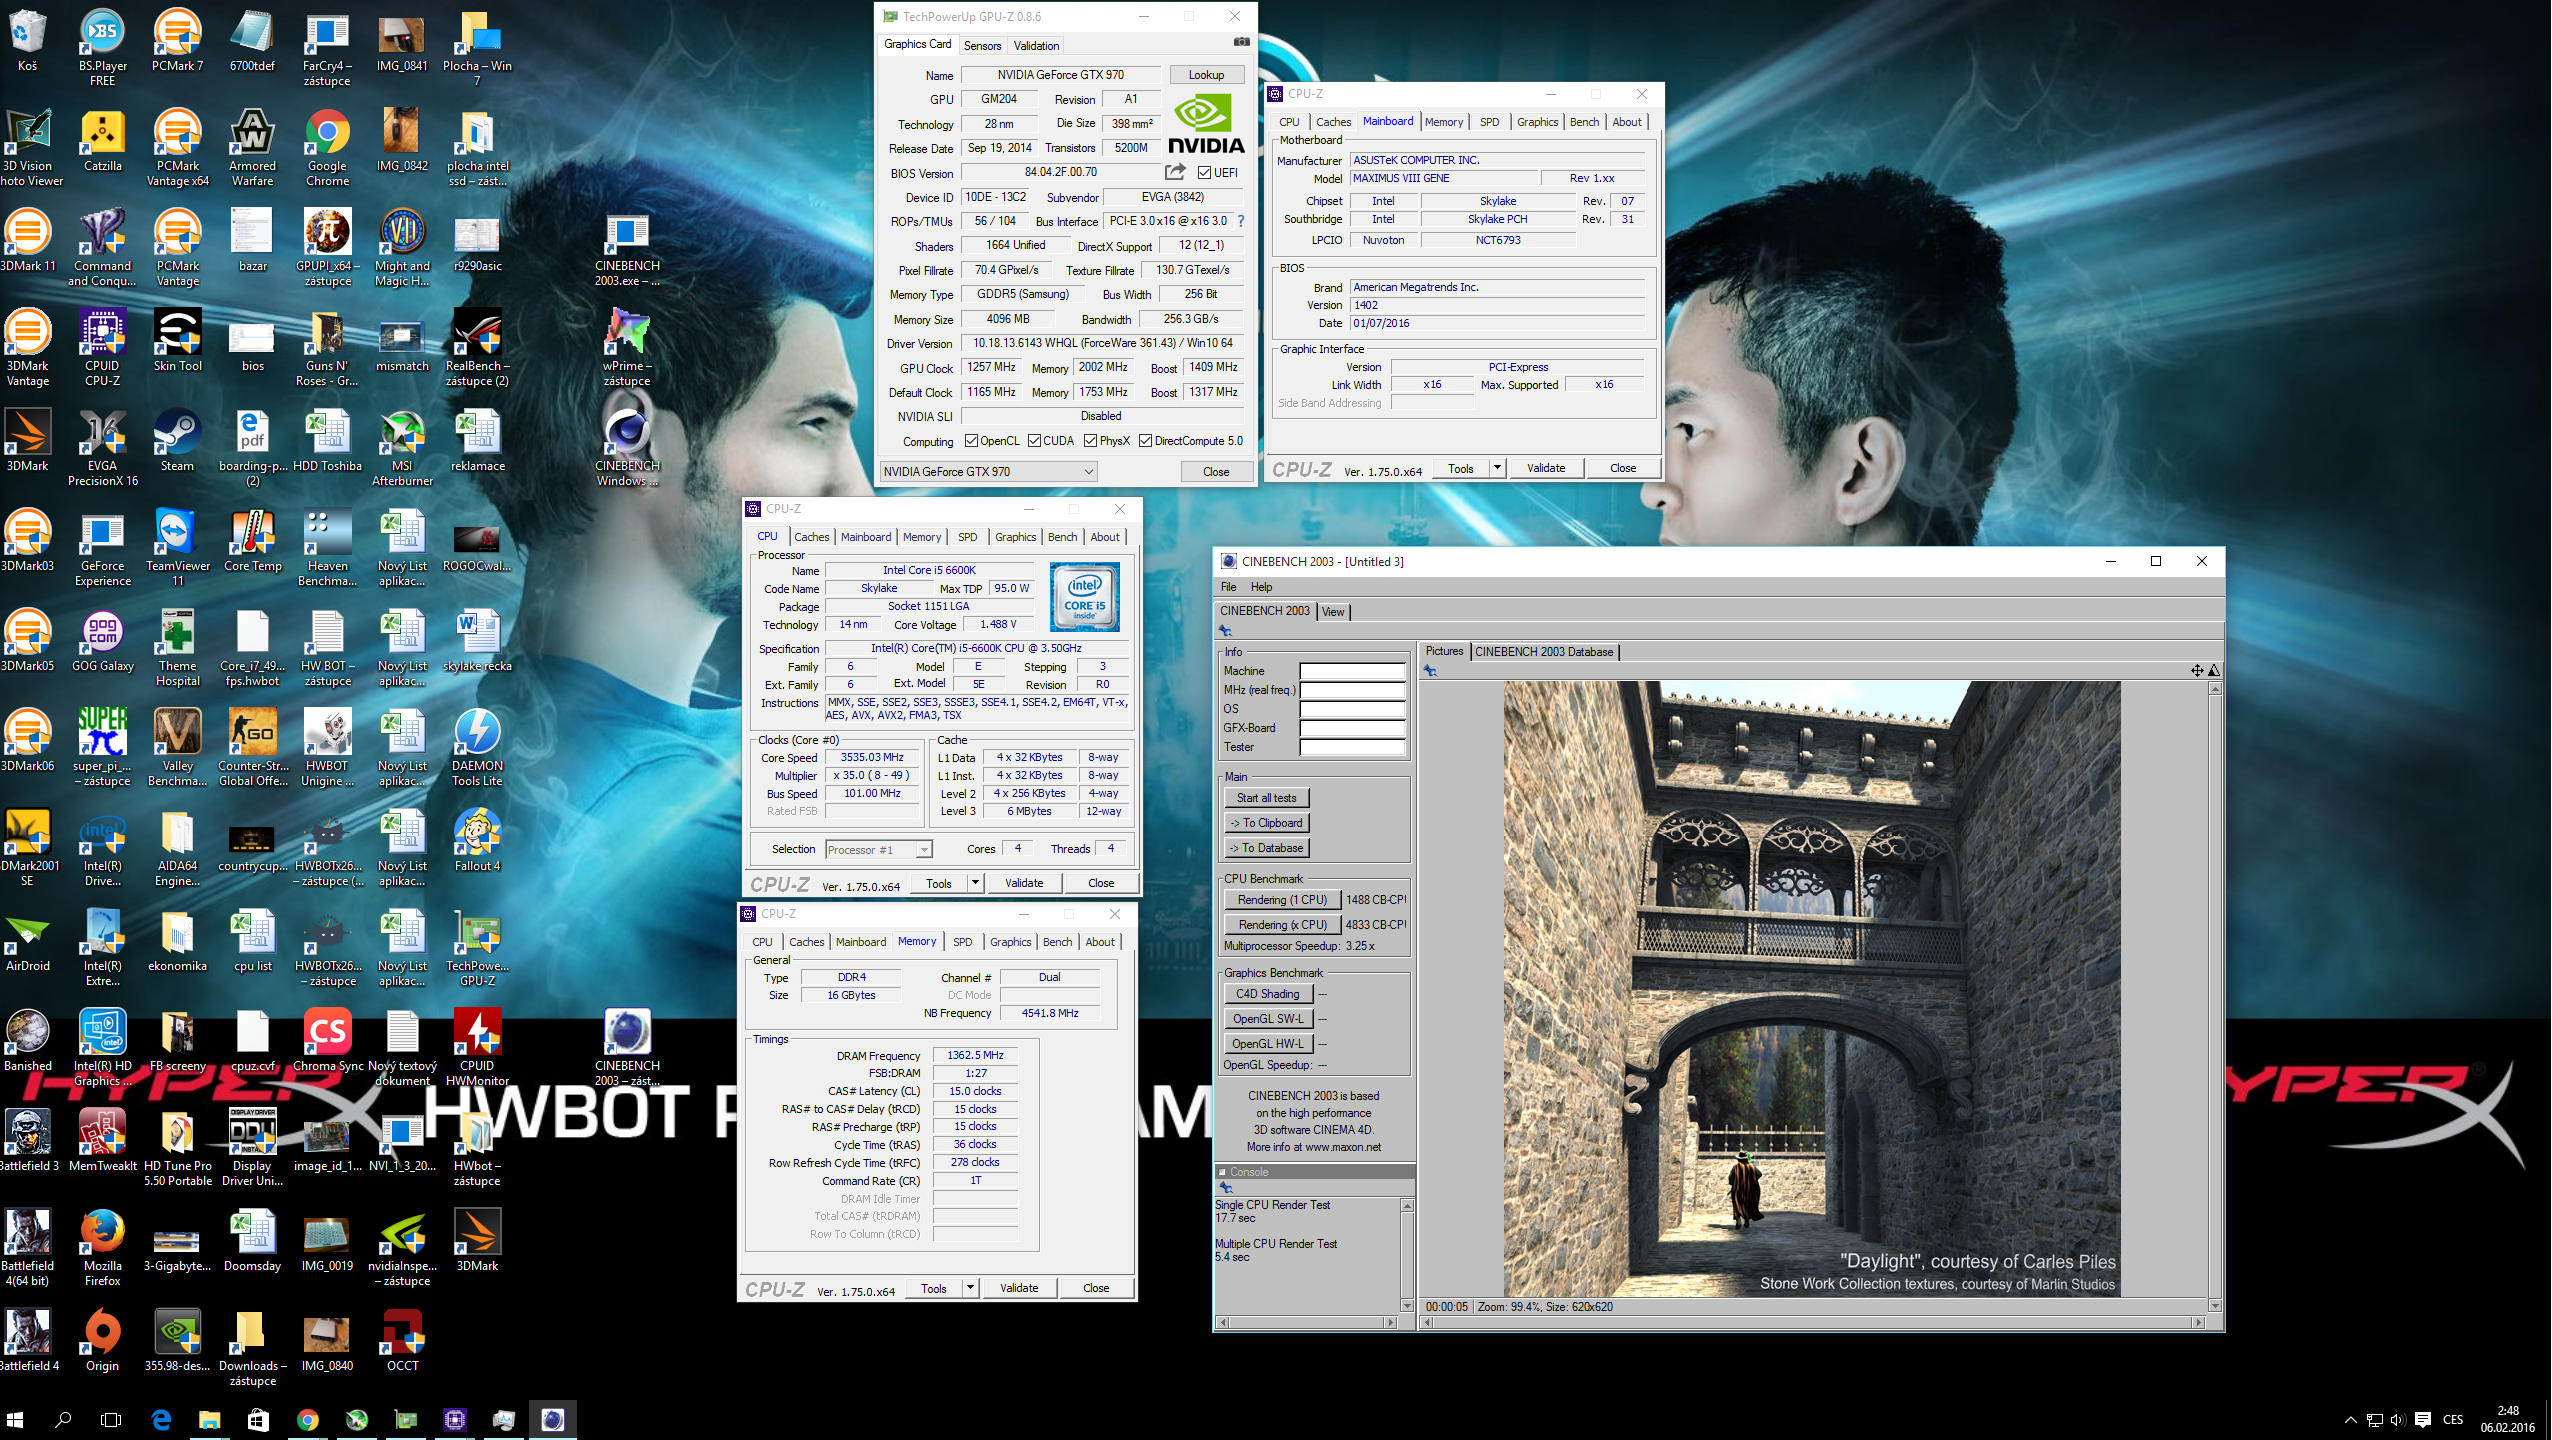Open the Heaven Benchmark desktop icon

pos(327,548)
